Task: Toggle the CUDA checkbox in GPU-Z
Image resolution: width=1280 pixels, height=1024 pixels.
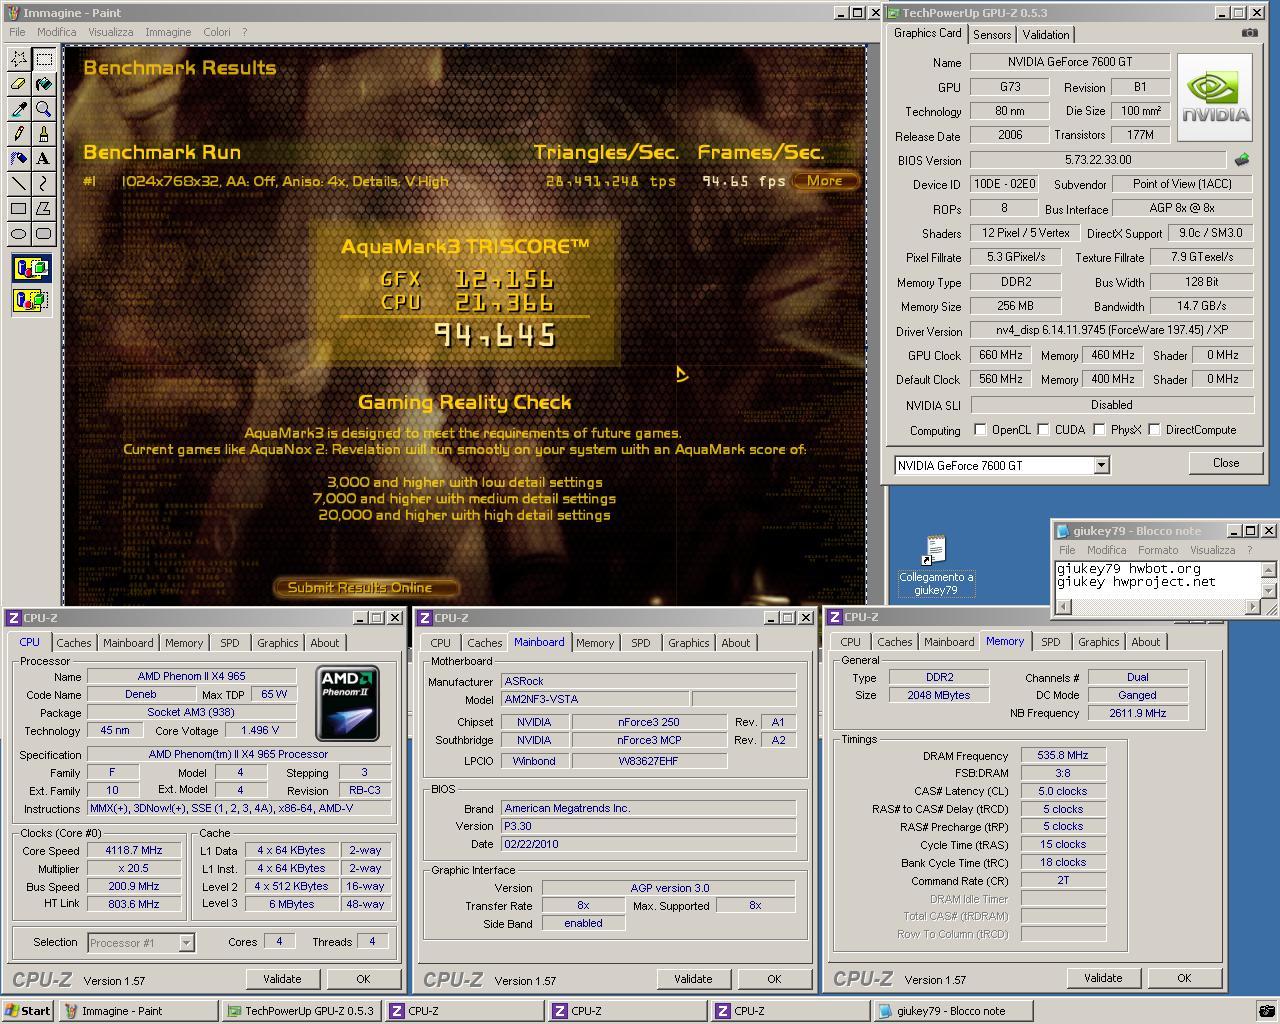Action: coord(1043,430)
